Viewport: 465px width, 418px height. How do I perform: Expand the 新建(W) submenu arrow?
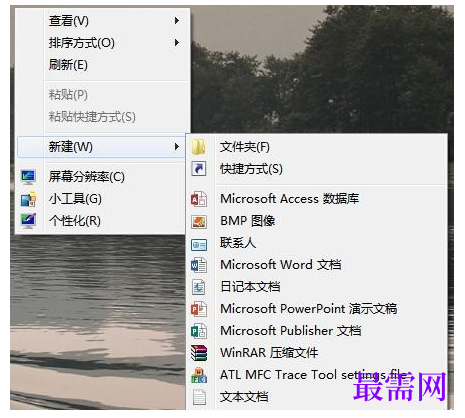pyautogui.click(x=177, y=146)
